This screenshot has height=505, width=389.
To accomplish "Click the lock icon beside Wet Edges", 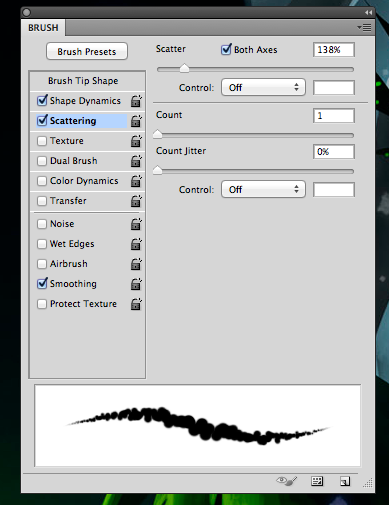I will pos(136,244).
